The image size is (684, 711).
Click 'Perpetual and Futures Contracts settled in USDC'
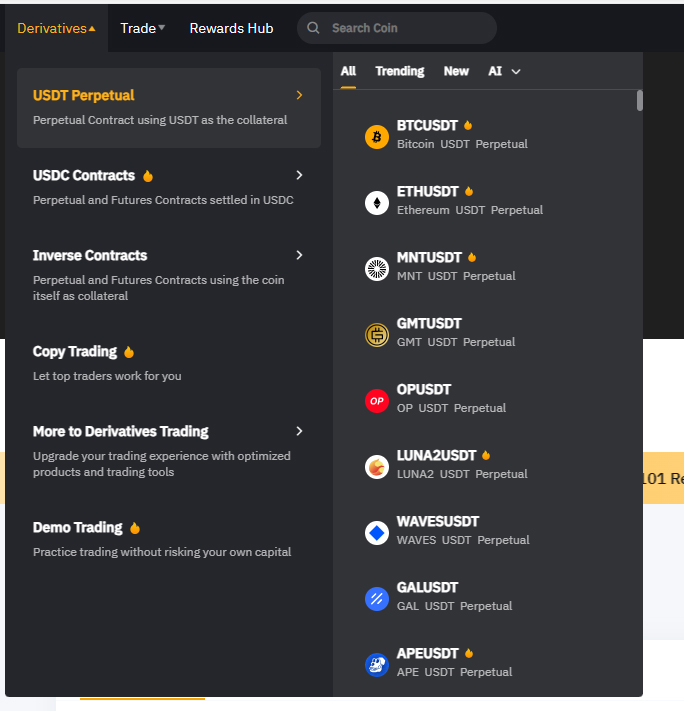[x=163, y=200]
